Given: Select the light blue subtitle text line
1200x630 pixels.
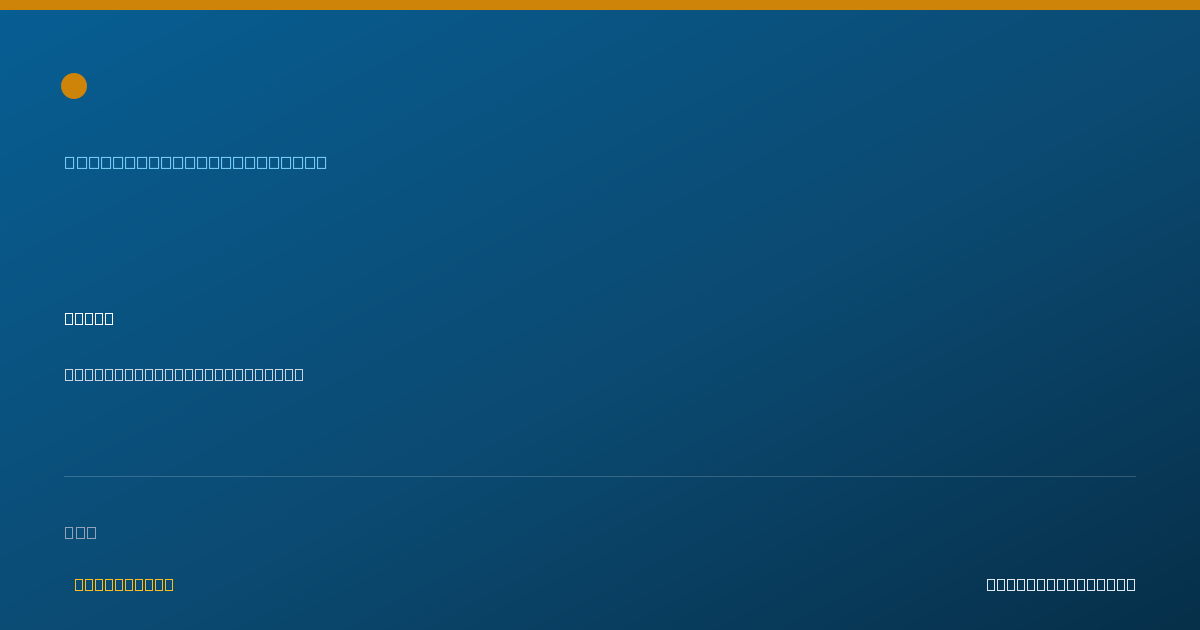Looking at the screenshot, I should pos(196,162).
